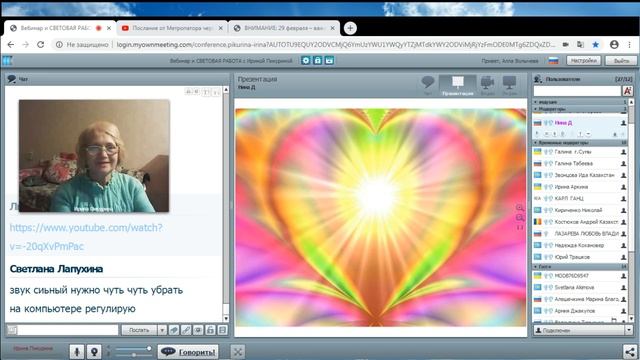Image resolution: width=640 pixels, height=360 pixels.
Task: Click the lock icon in conference header
Action: click(318, 60)
